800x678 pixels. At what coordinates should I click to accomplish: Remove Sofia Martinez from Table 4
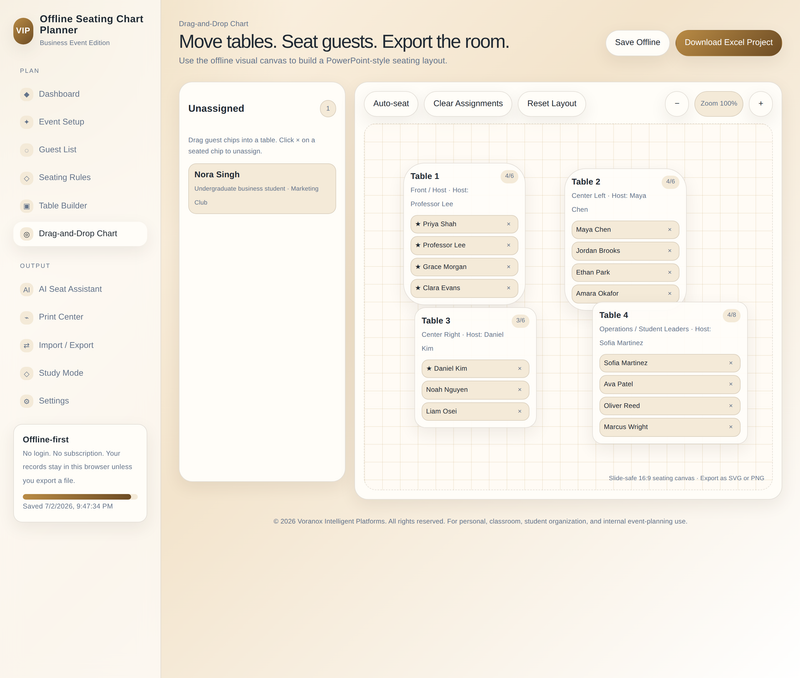pyautogui.click(x=731, y=363)
